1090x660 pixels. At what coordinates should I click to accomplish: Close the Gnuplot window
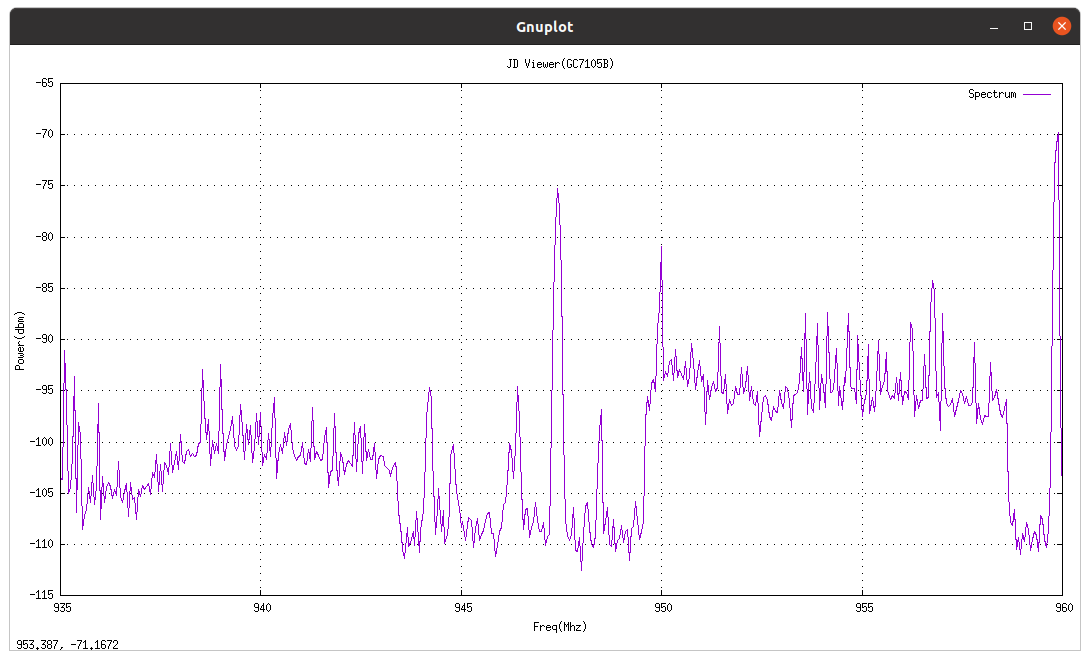click(1061, 26)
